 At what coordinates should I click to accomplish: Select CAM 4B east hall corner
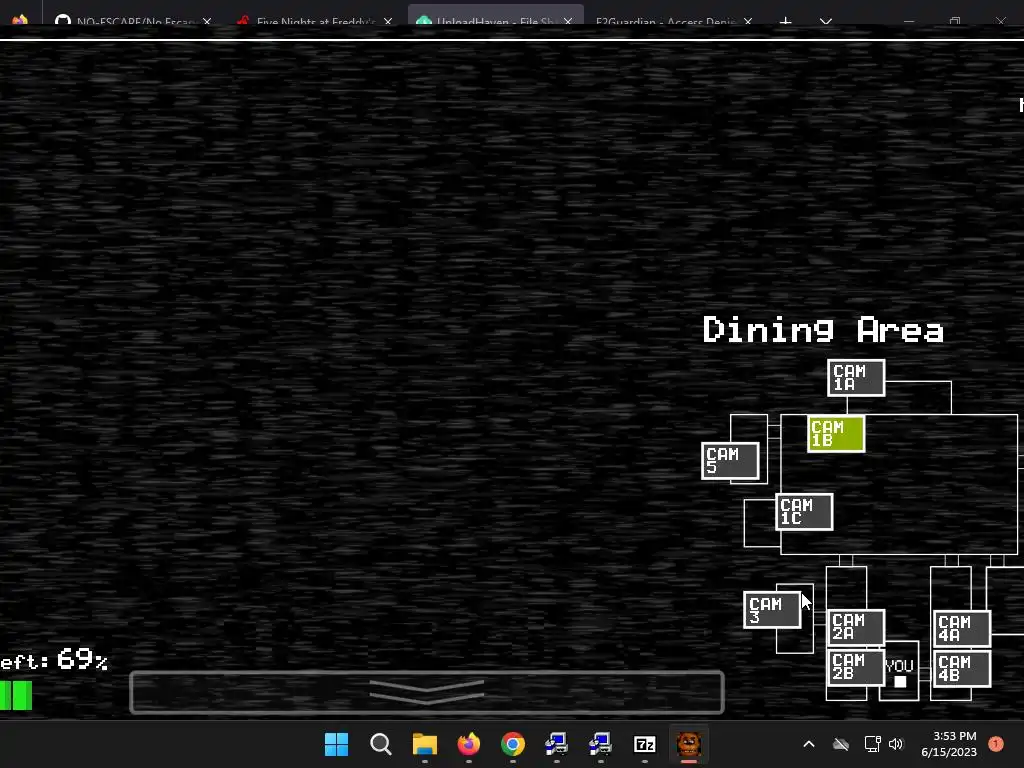[x=962, y=669]
